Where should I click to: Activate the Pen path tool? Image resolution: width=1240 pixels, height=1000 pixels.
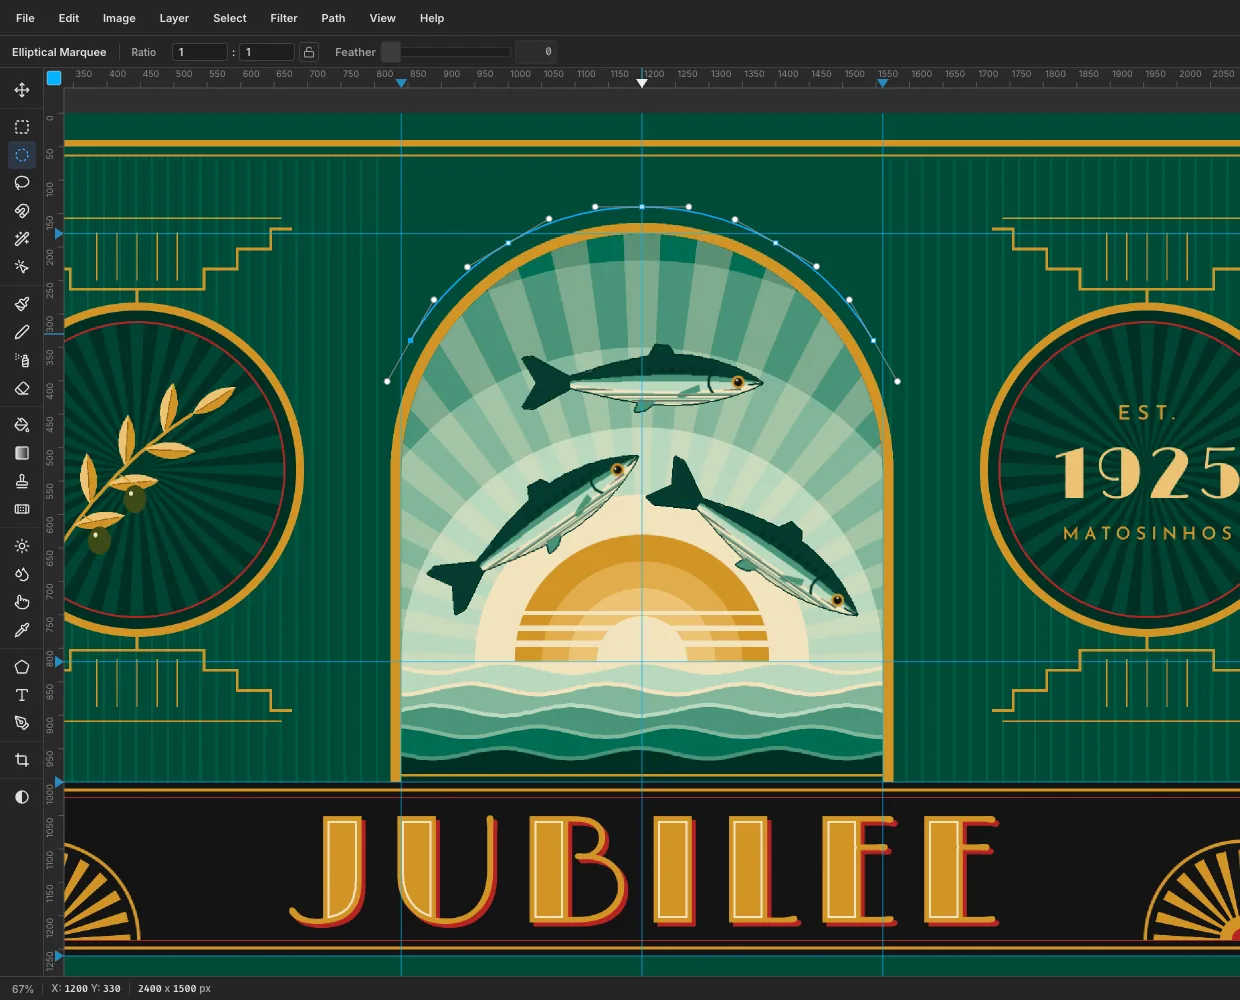click(x=22, y=723)
